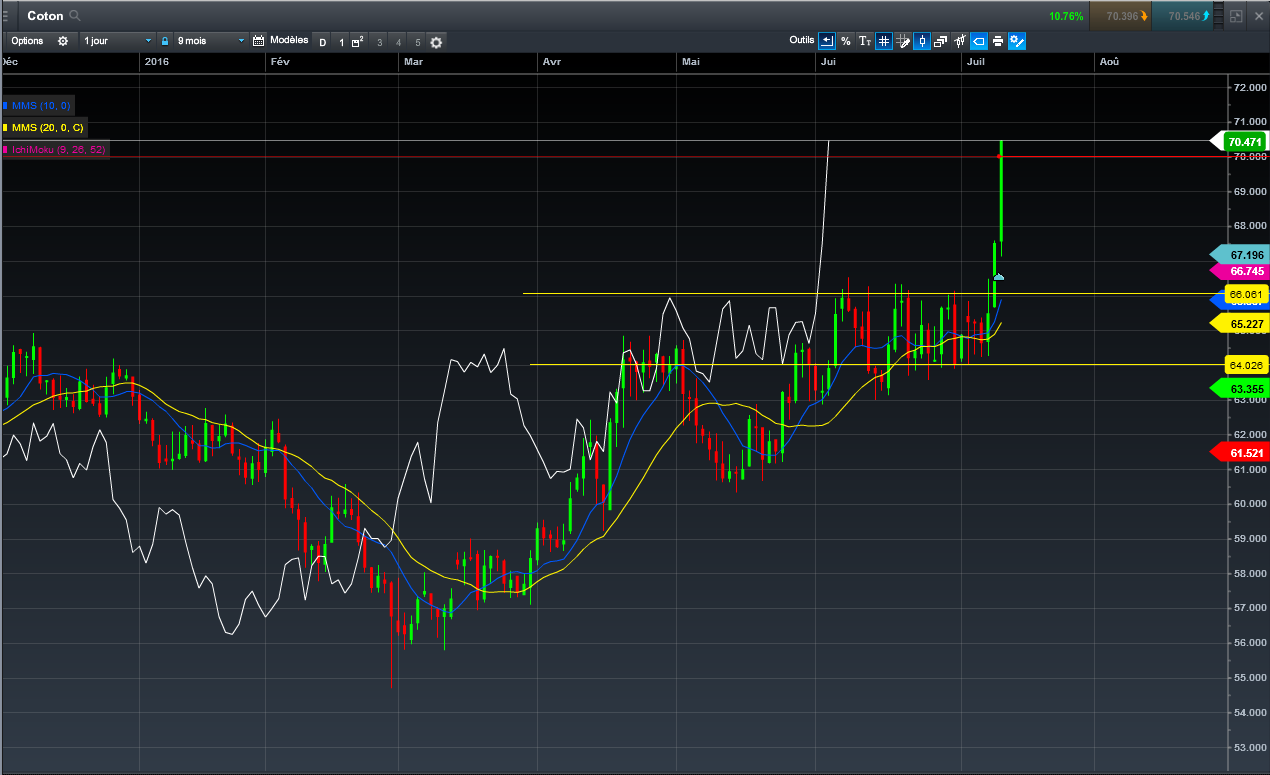
Task: Toggle the lock between interval and period
Action: [165, 41]
